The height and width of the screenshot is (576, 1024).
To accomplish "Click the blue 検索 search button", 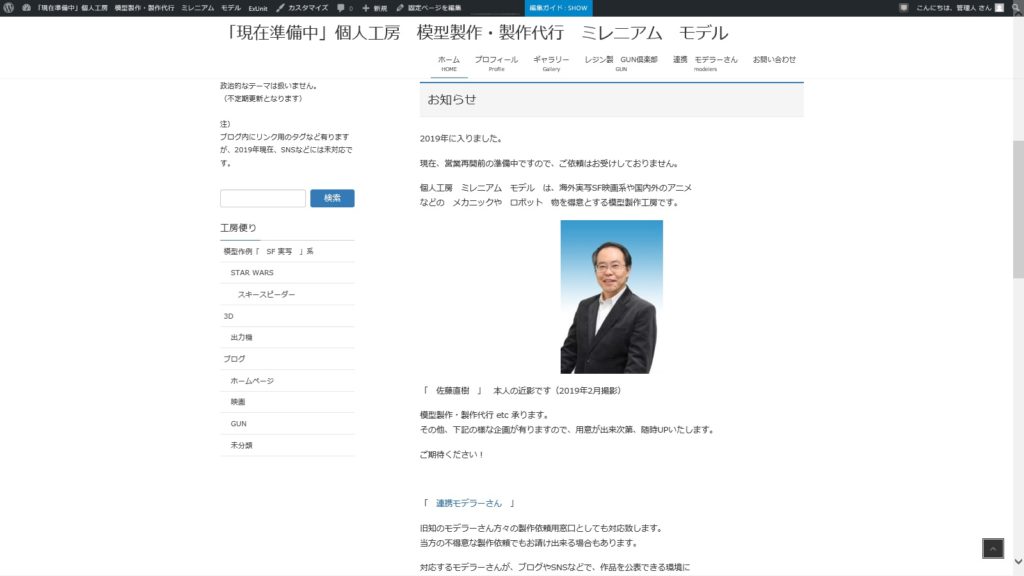I will [332, 198].
